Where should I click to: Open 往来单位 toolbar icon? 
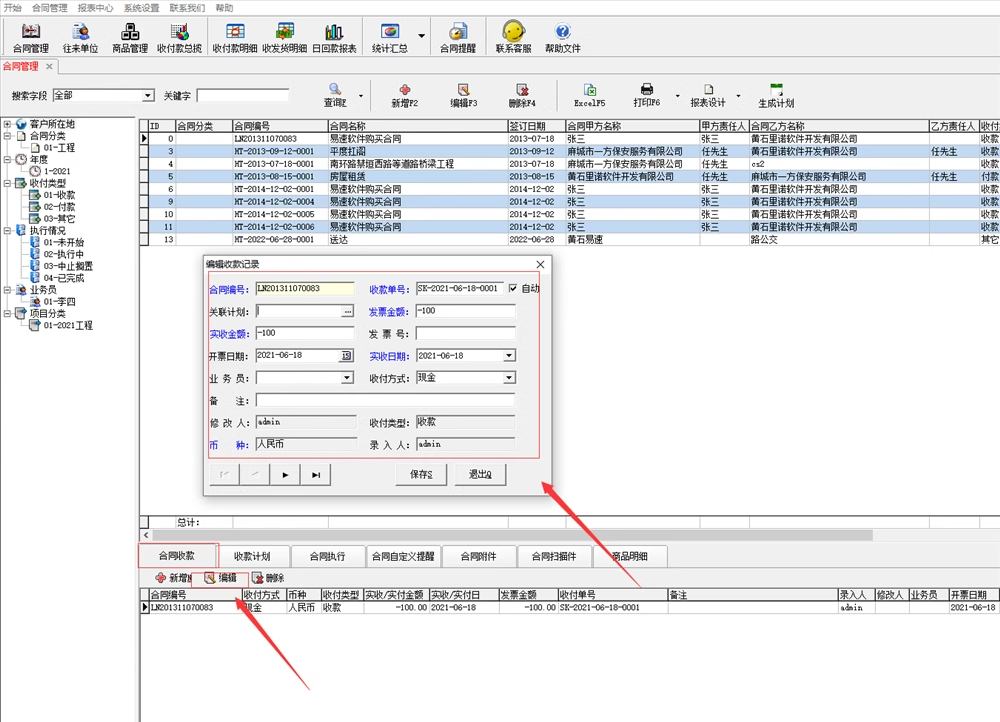(80, 37)
